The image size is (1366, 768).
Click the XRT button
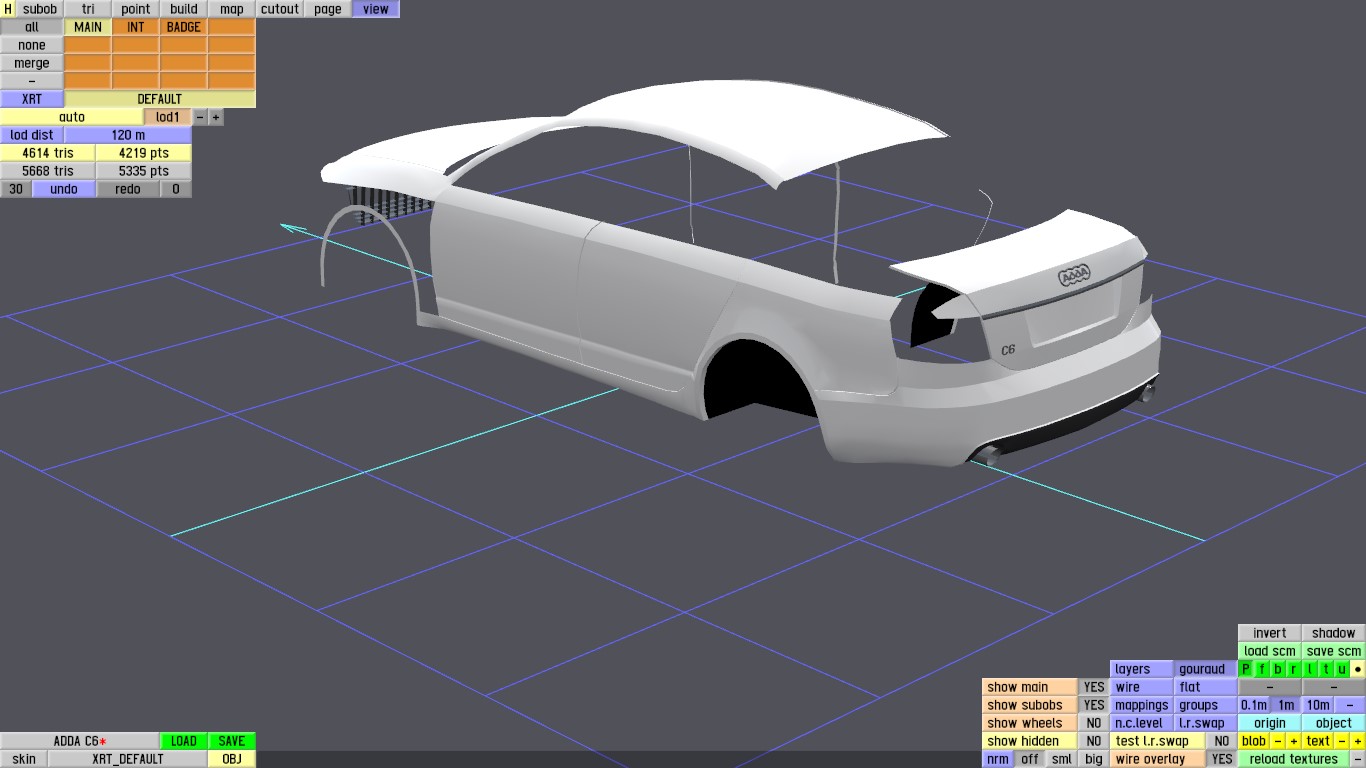tap(32, 99)
